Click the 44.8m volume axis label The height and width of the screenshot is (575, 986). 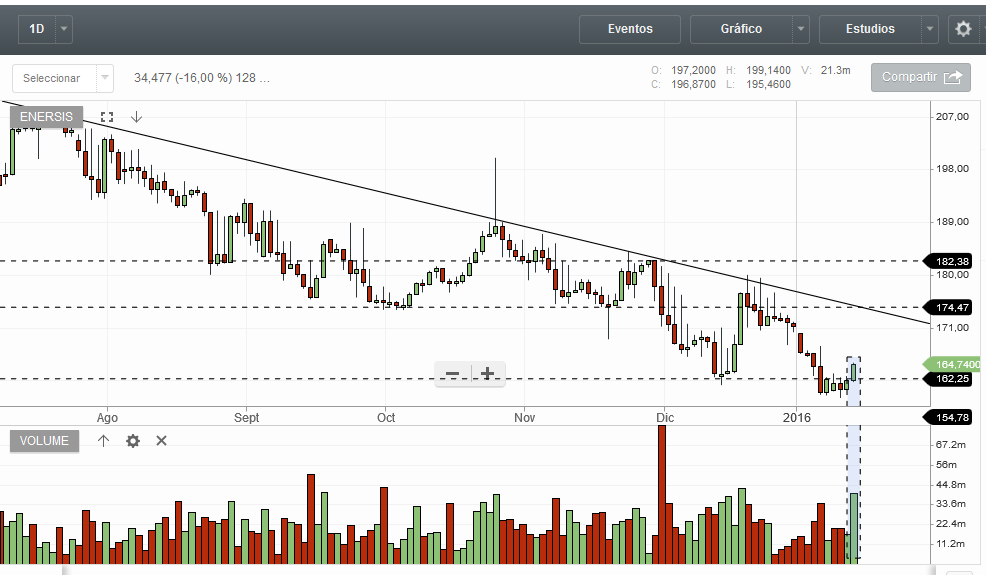coord(951,484)
